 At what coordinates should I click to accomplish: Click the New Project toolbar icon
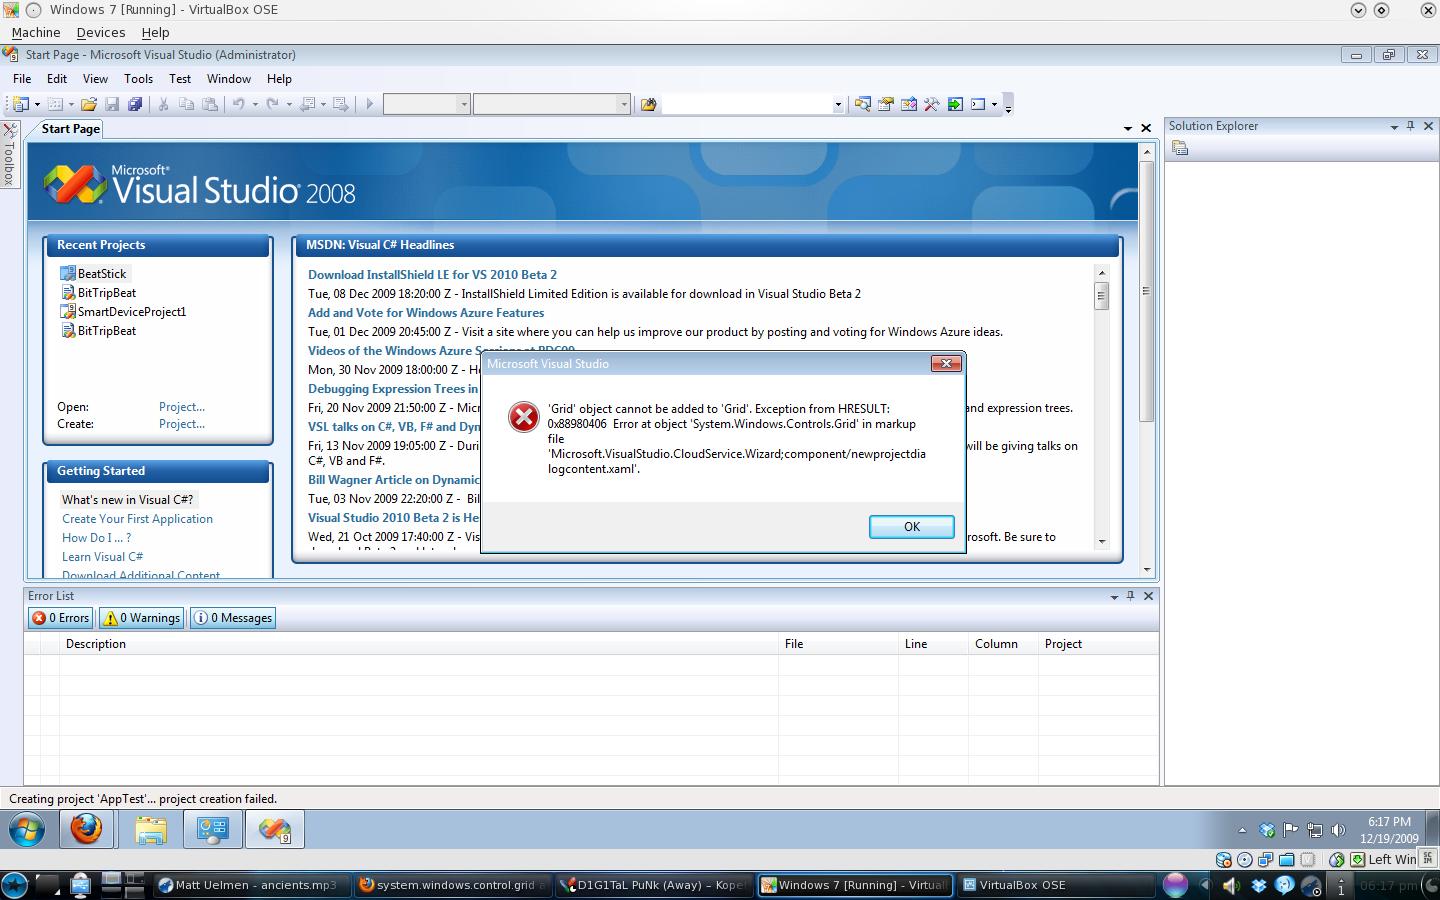(20, 104)
